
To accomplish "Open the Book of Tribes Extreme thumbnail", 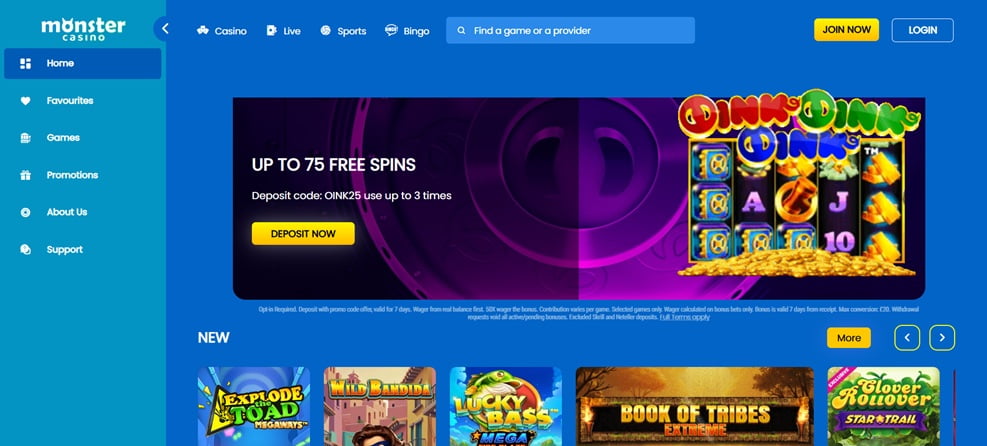I will pyautogui.click(x=695, y=406).
